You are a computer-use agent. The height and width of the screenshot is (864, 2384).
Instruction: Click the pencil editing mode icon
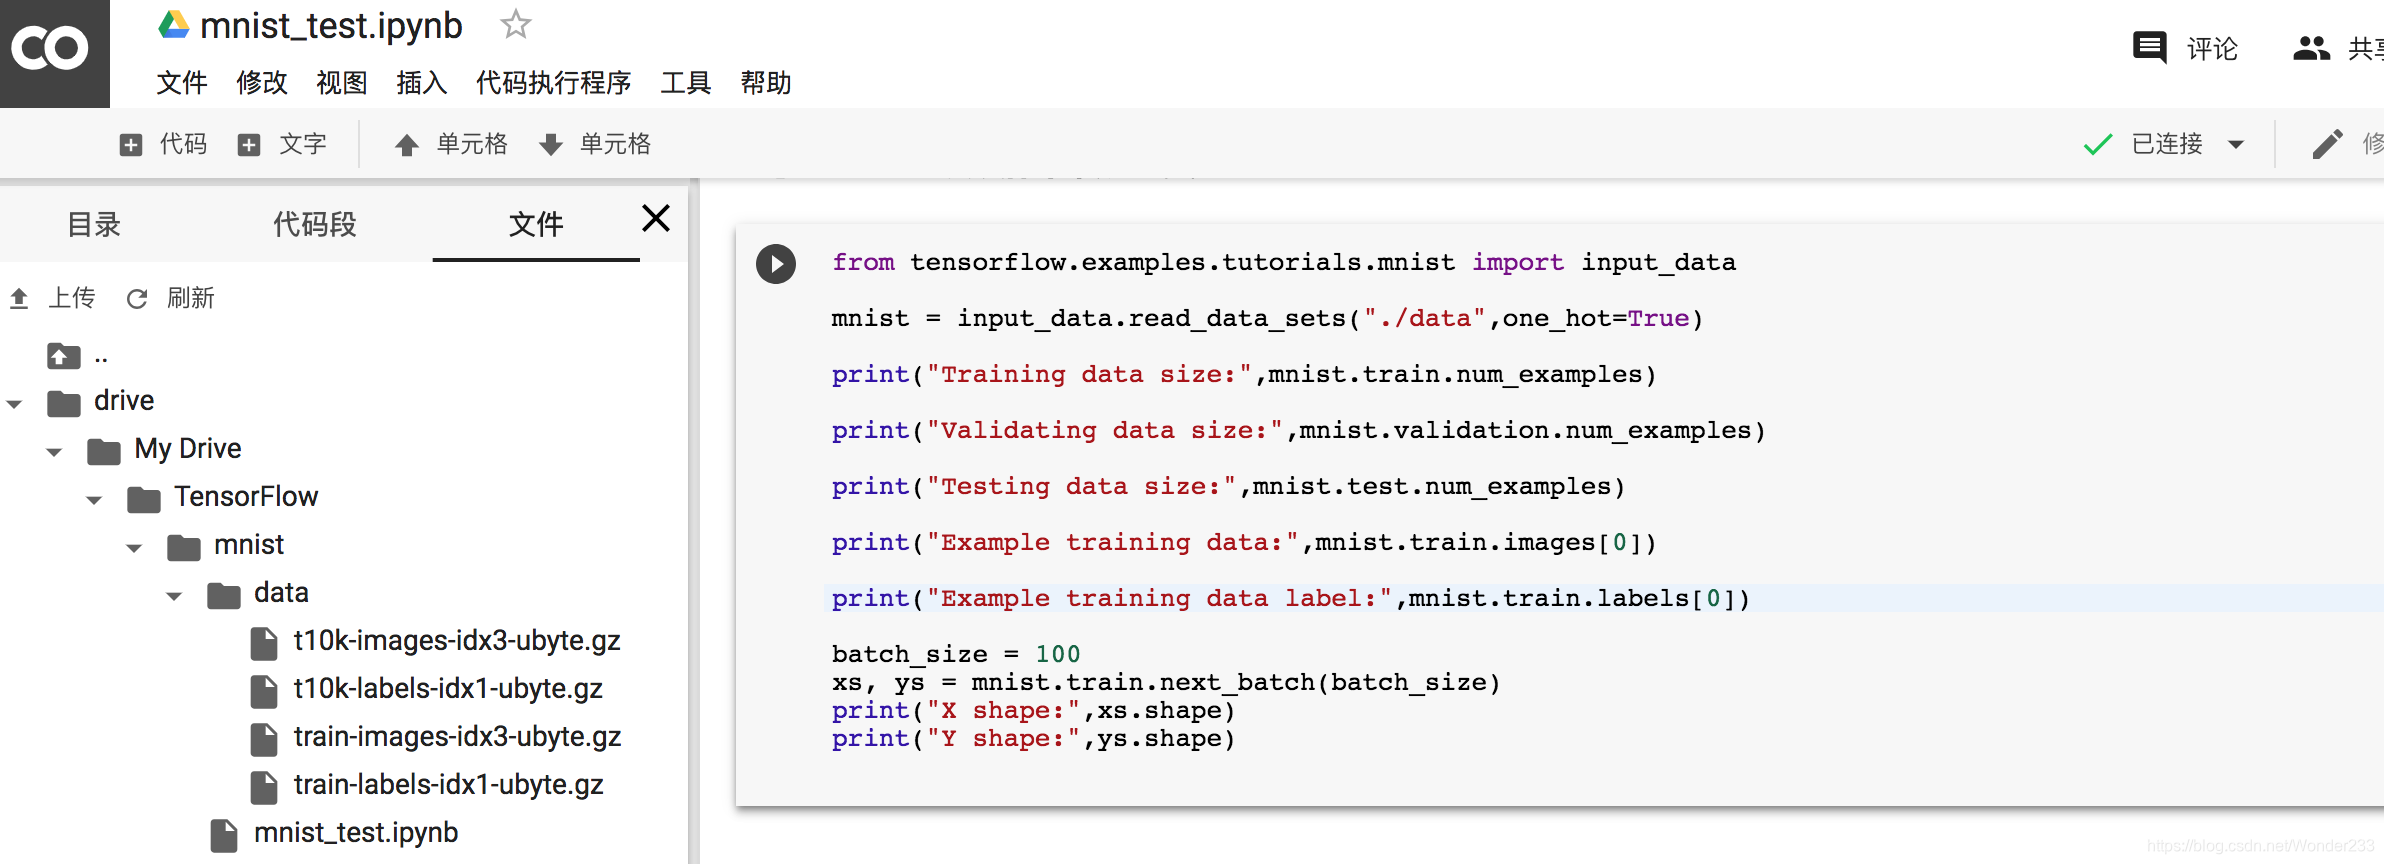[x=2328, y=144]
